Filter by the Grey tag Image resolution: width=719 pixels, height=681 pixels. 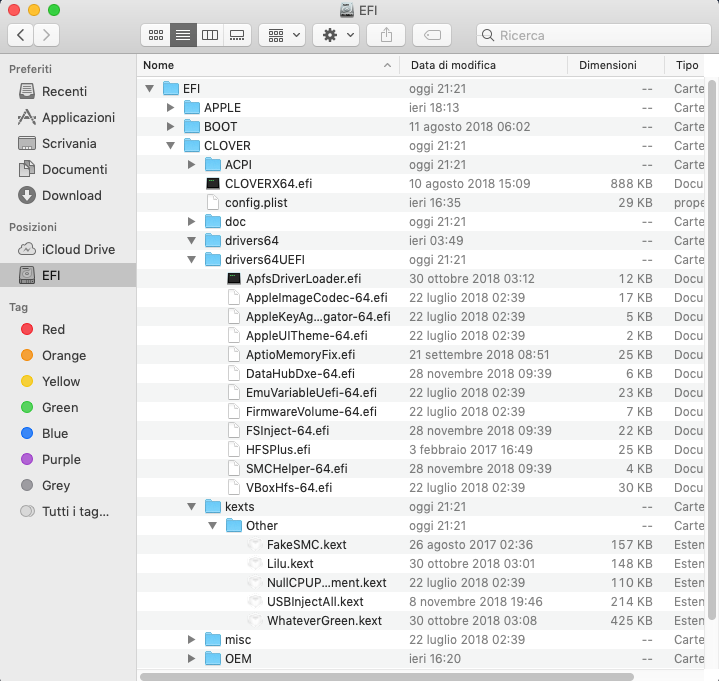tap(68, 485)
